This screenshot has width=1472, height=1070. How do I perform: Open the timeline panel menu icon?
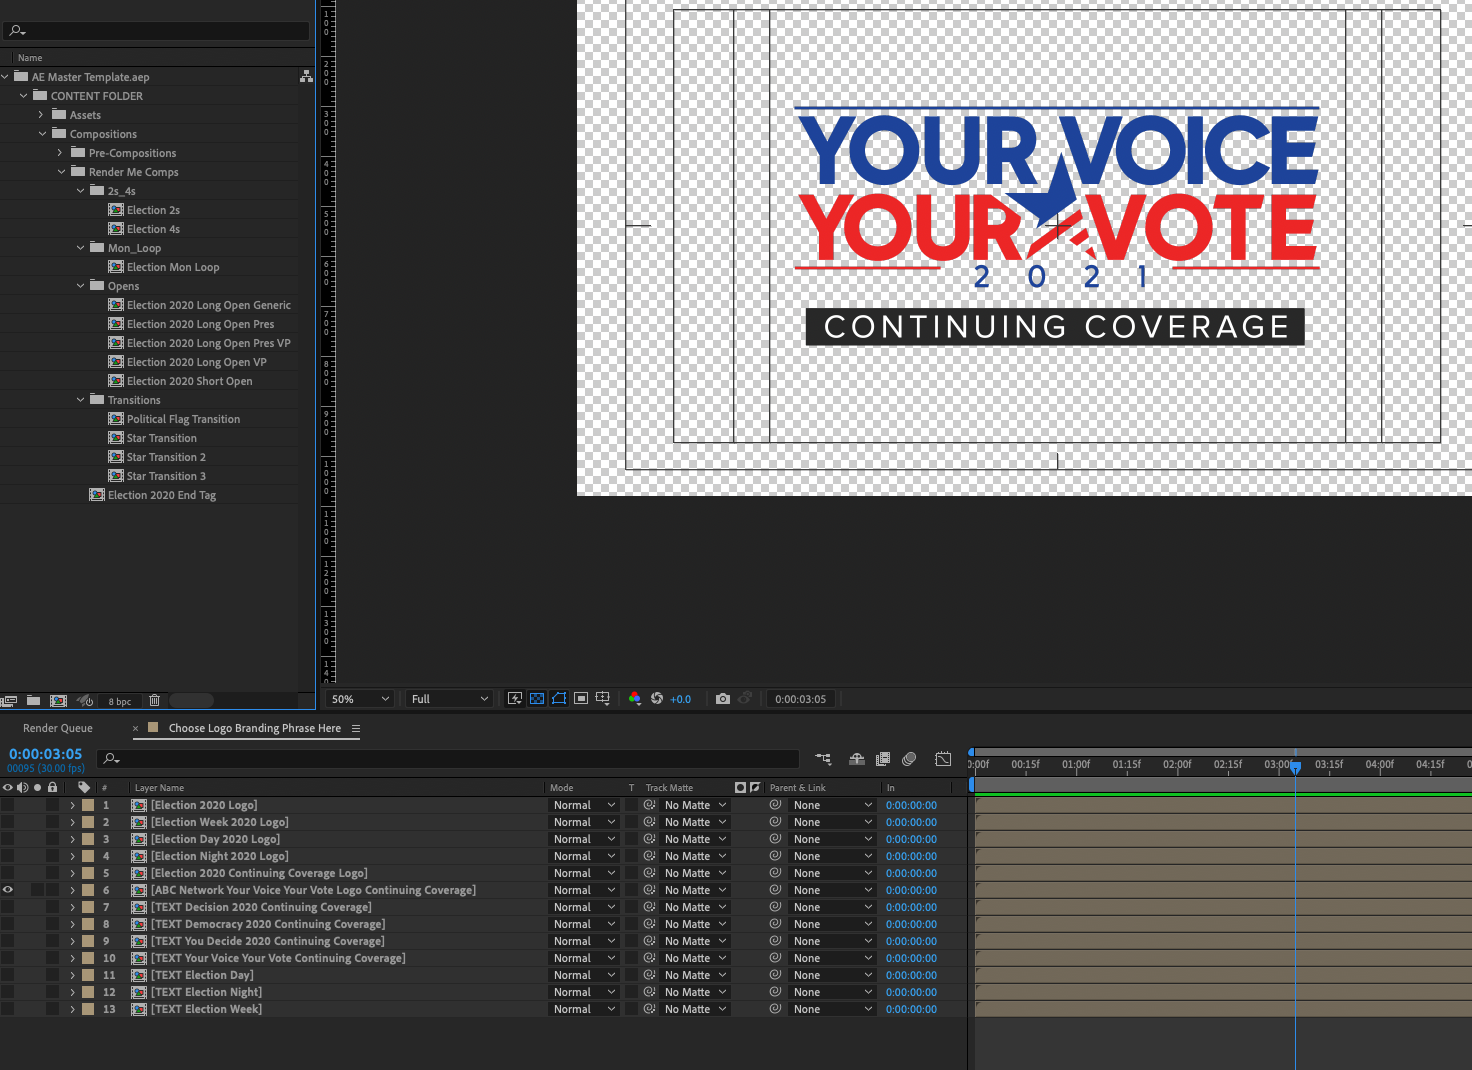click(x=356, y=728)
